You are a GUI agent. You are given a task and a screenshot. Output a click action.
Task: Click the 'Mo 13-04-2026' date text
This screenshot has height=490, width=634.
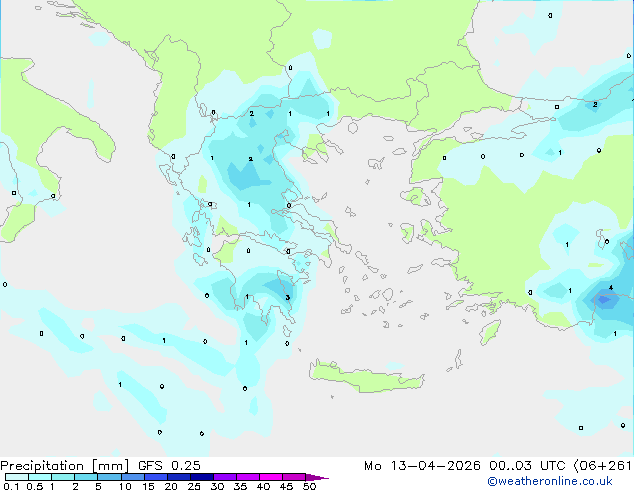click(x=422, y=466)
